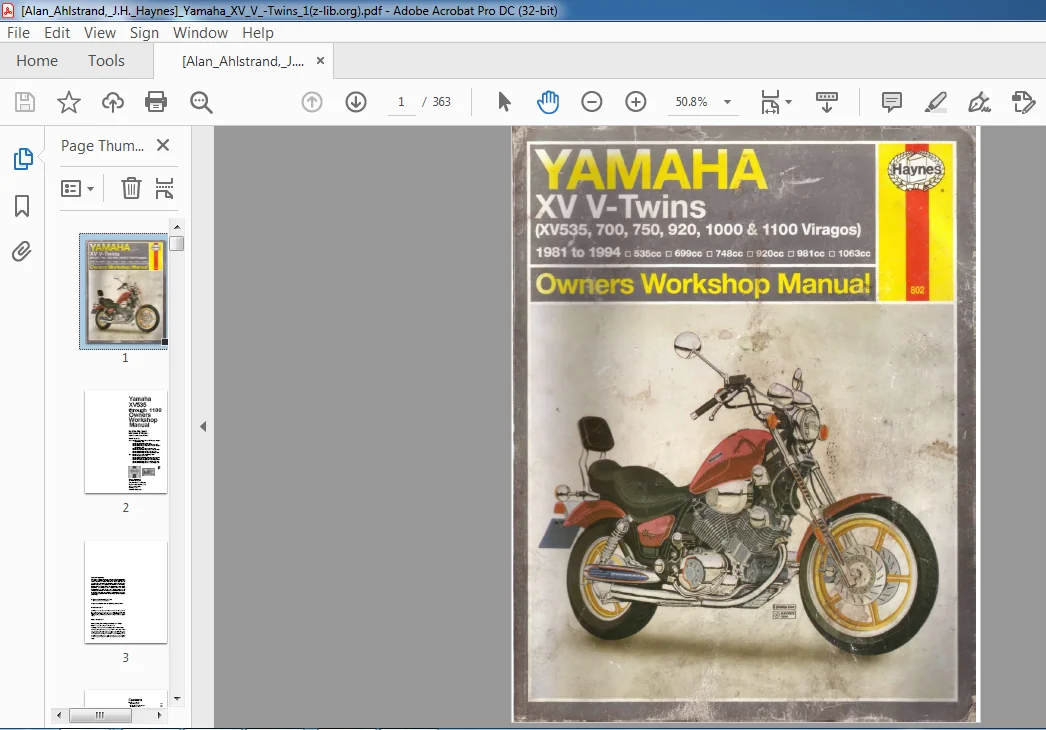Open the Fill & Sign pen icon
This screenshot has height=730, width=1046.
click(979, 102)
